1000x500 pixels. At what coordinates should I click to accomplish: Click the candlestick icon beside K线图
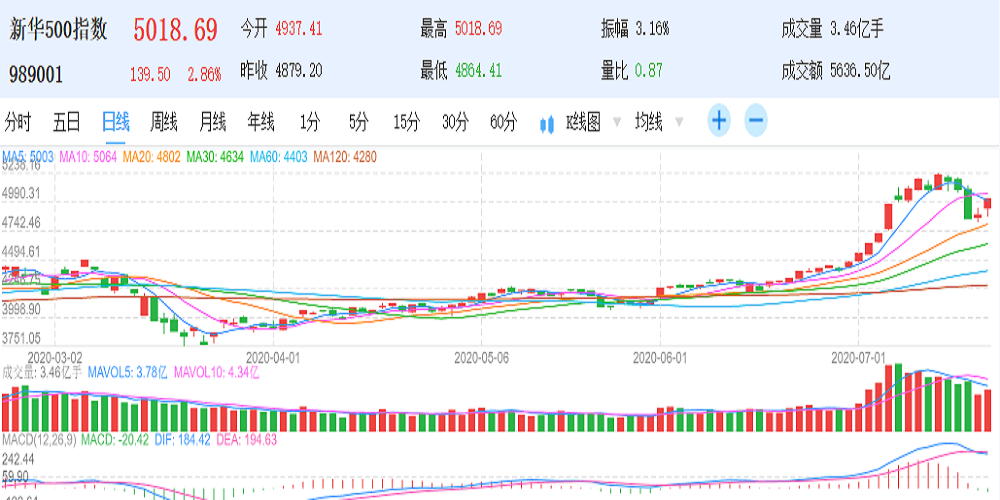pyautogui.click(x=547, y=123)
